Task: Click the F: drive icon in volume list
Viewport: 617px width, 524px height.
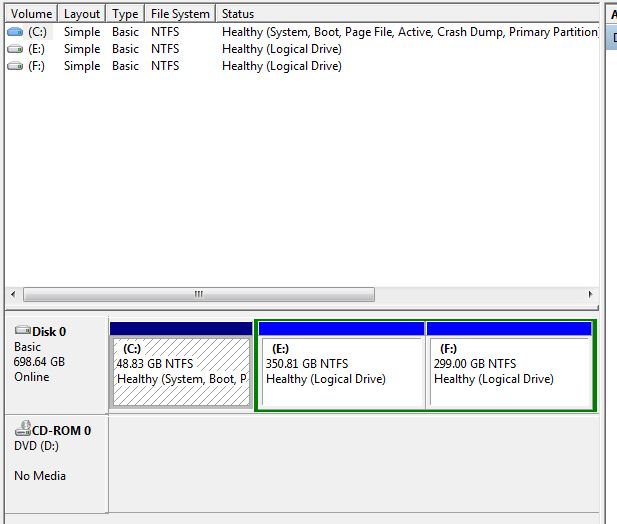Action: click(x=15, y=66)
